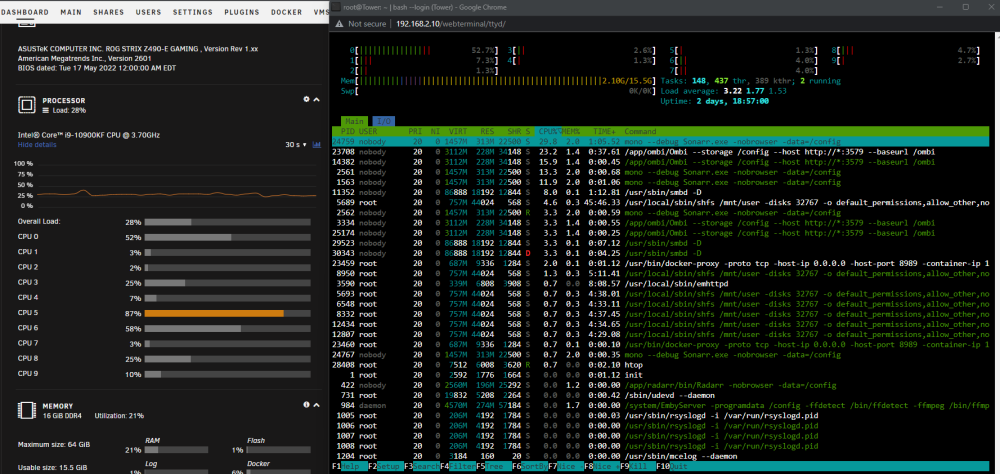Select process row PID 11352 smbd
The image size is (1000, 474).
[x=661, y=192]
